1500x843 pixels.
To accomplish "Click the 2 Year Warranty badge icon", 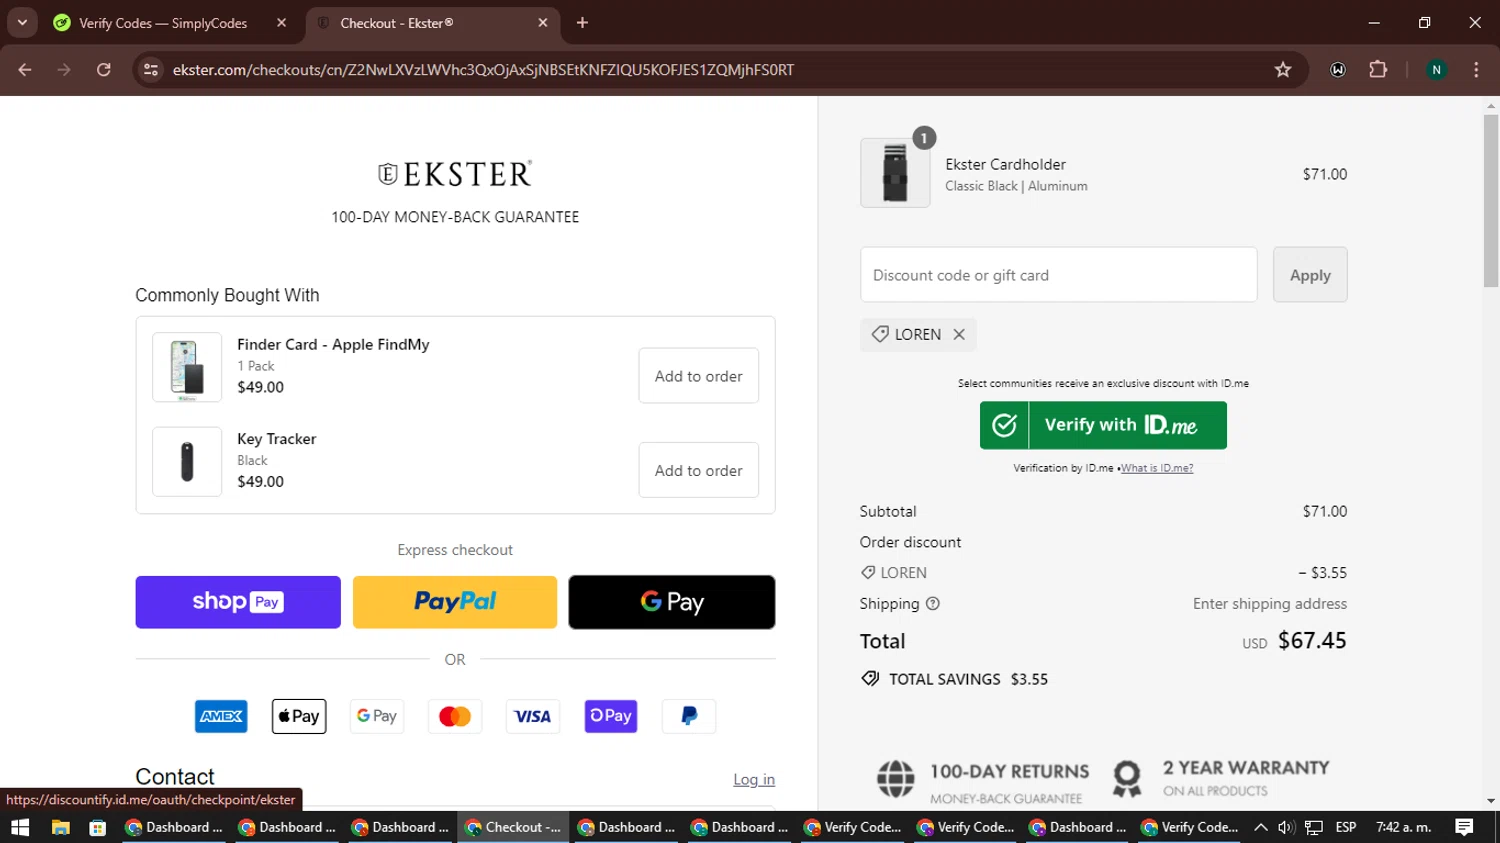I will (x=1127, y=779).
